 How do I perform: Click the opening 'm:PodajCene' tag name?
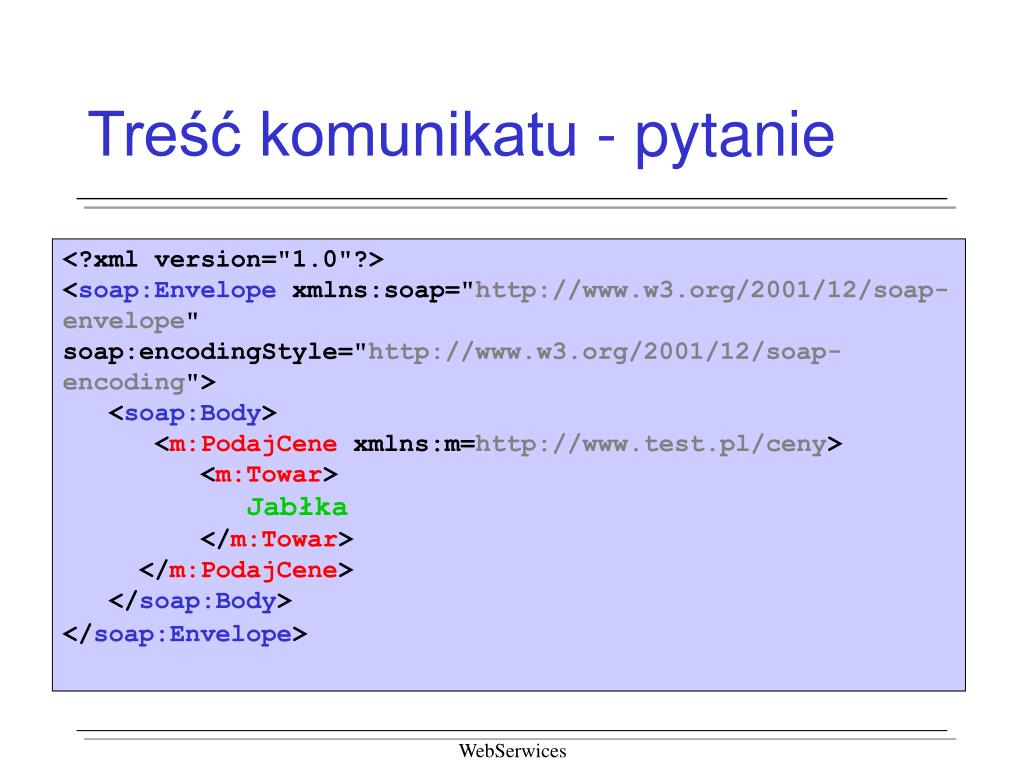253,443
